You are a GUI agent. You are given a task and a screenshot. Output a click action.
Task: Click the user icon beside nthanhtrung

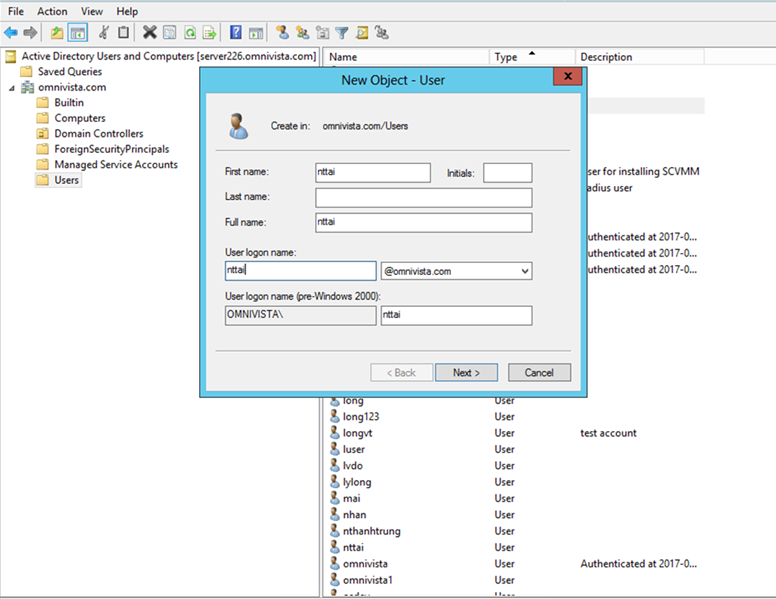pyautogui.click(x=335, y=531)
